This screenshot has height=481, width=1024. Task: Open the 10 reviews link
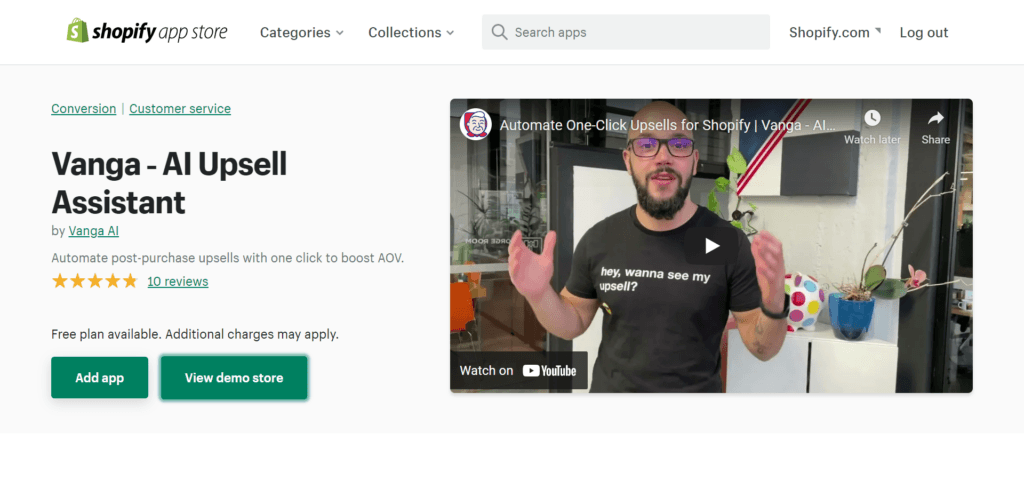(x=178, y=281)
